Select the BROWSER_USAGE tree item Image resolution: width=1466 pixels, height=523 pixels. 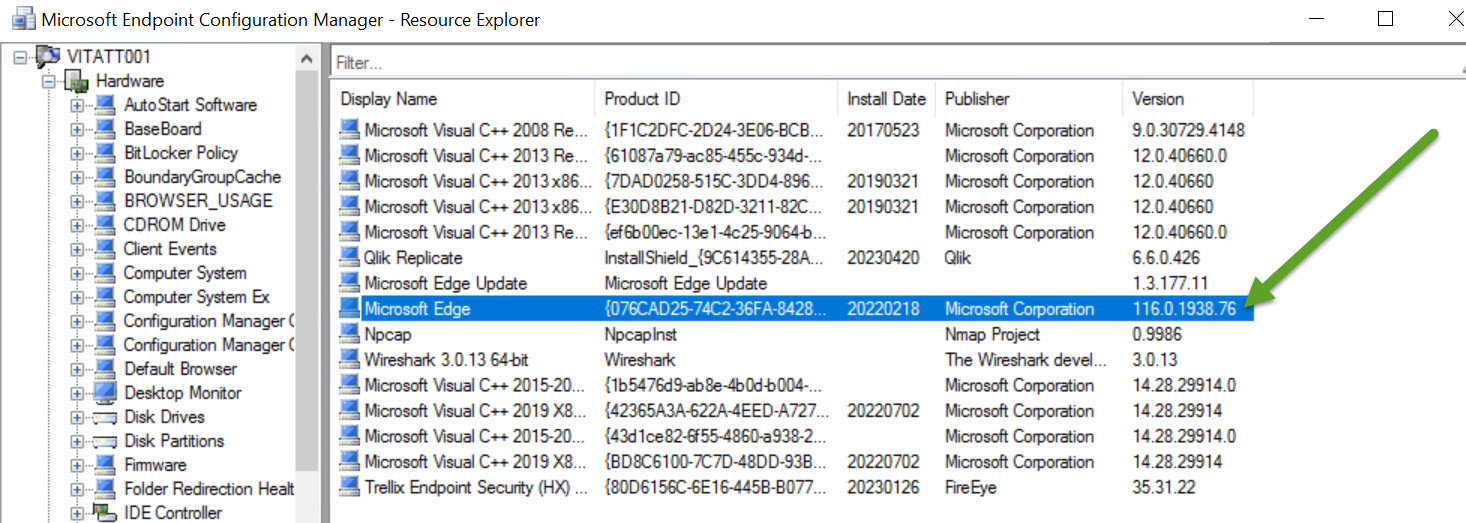(x=198, y=201)
